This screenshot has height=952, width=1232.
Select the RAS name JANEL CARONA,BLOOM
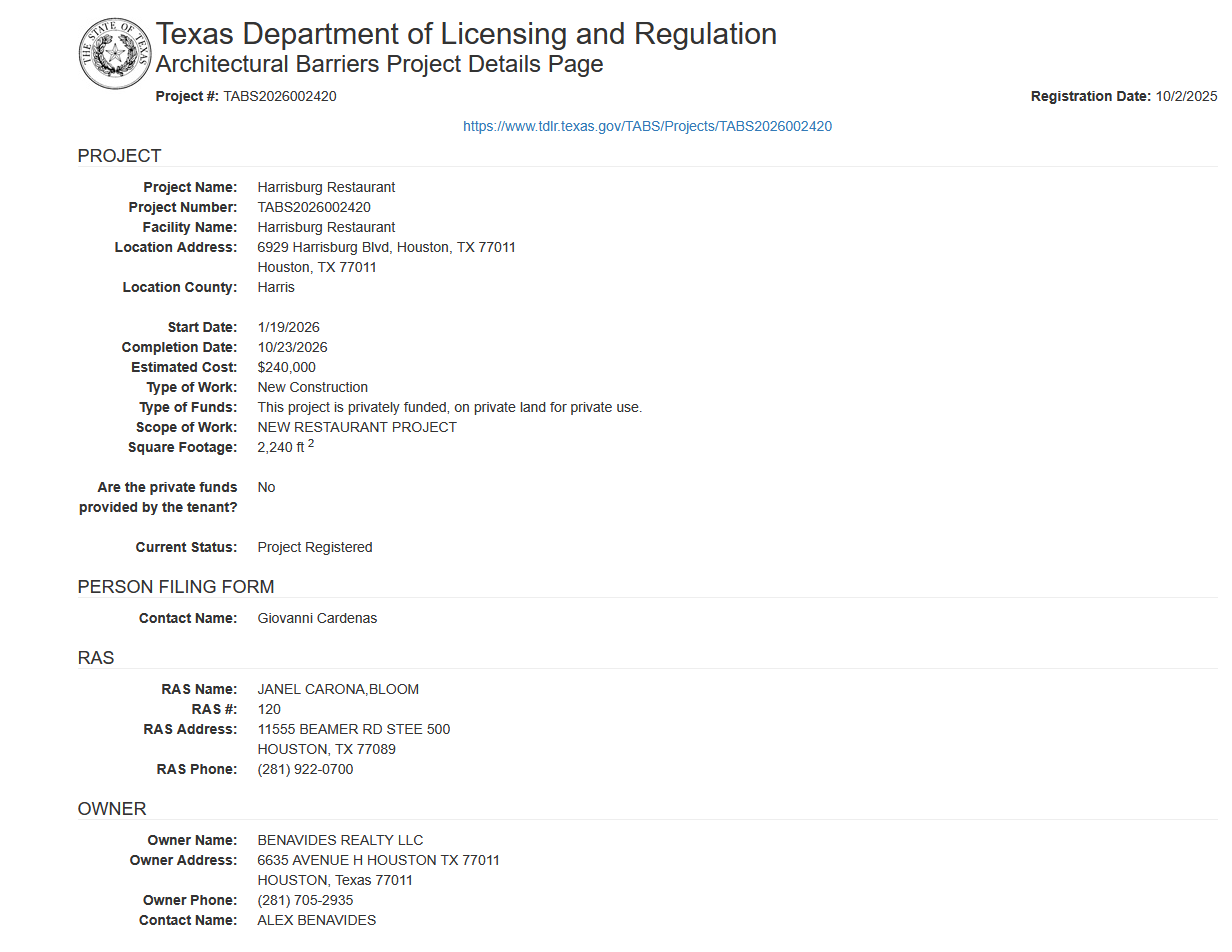tap(338, 689)
